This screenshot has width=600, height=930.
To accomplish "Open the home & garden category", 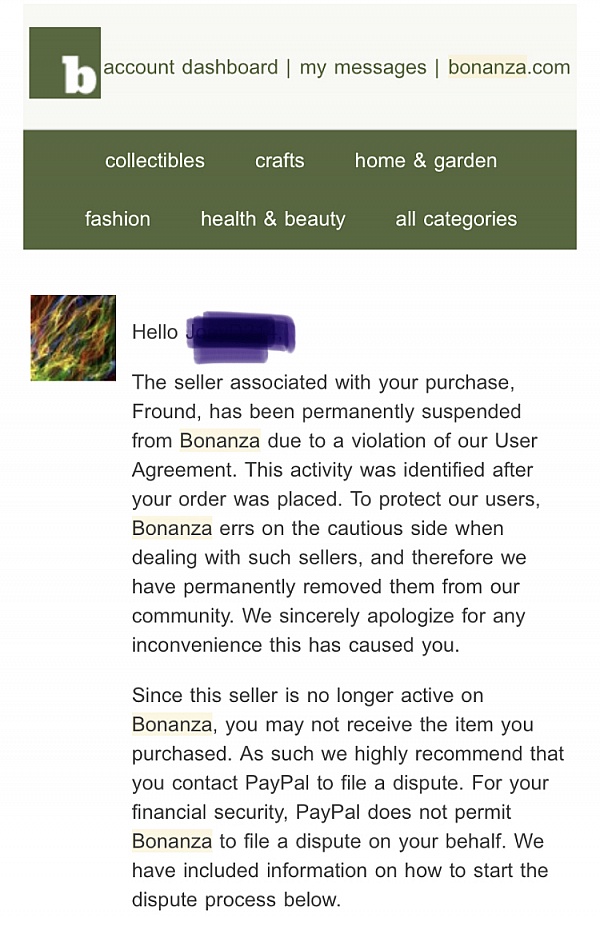I will point(425,160).
